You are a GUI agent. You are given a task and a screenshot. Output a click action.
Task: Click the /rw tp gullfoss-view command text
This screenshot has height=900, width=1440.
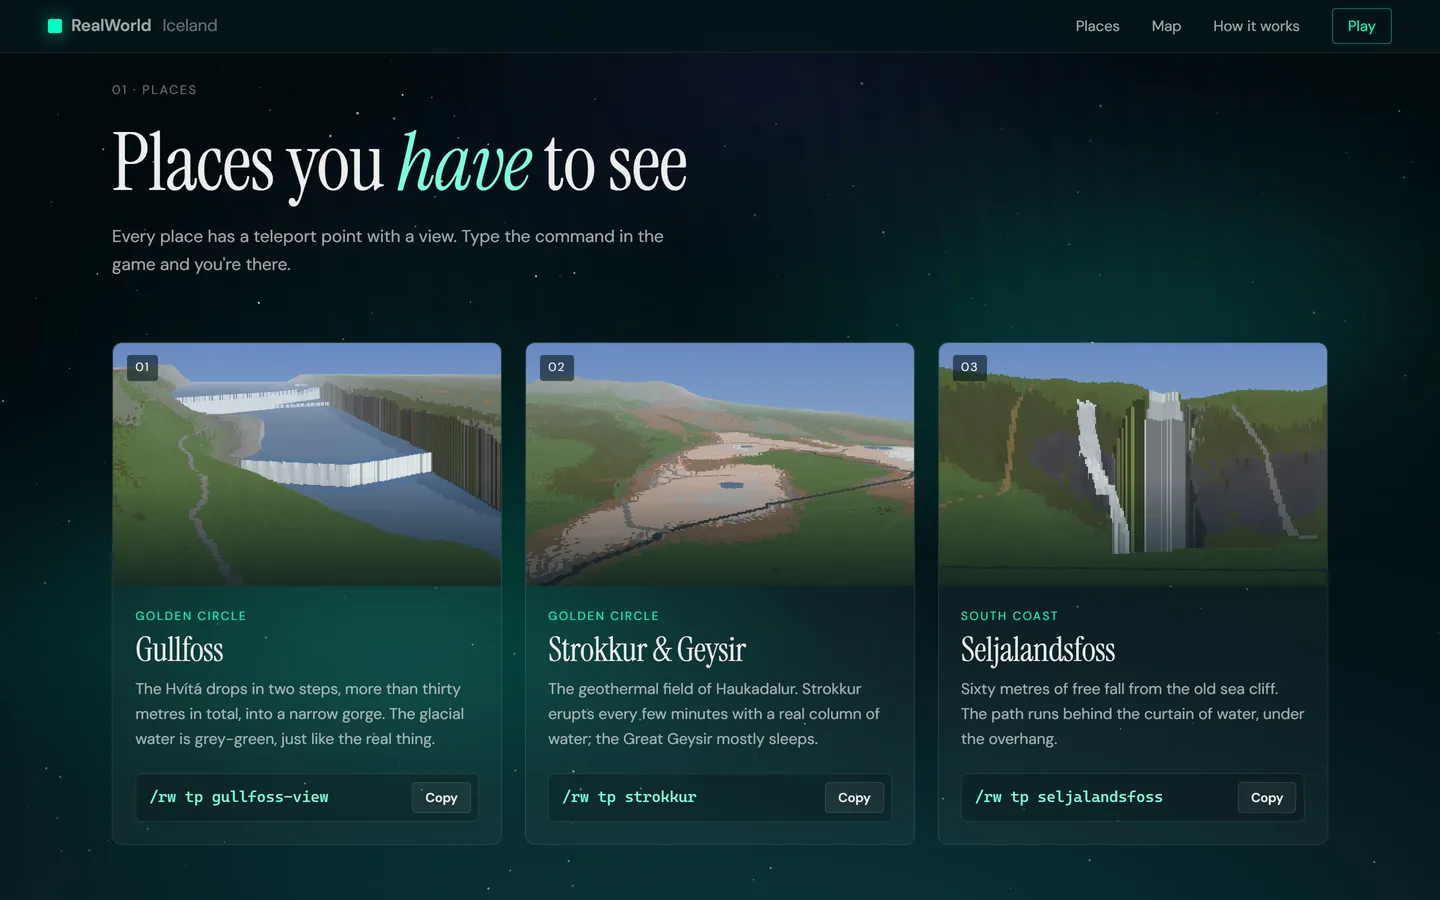[x=239, y=797]
